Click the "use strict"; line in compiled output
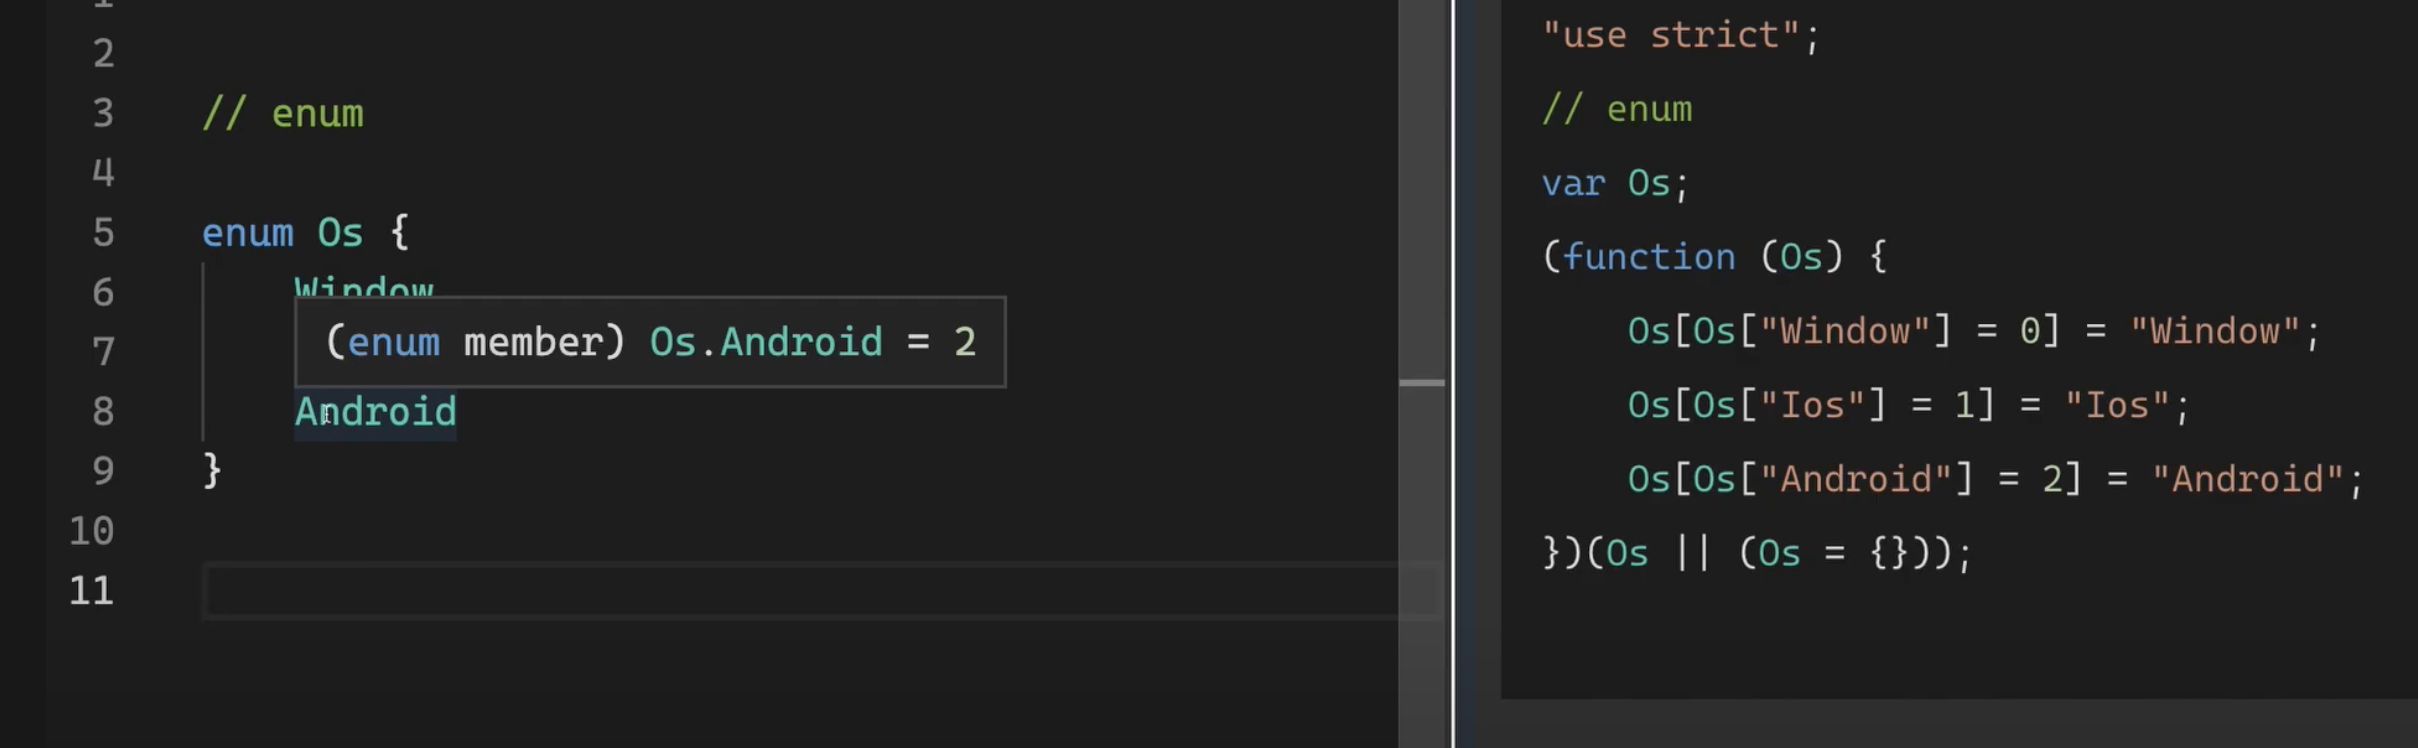The image size is (2418, 748). pyautogui.click(x=1681, y=36)
